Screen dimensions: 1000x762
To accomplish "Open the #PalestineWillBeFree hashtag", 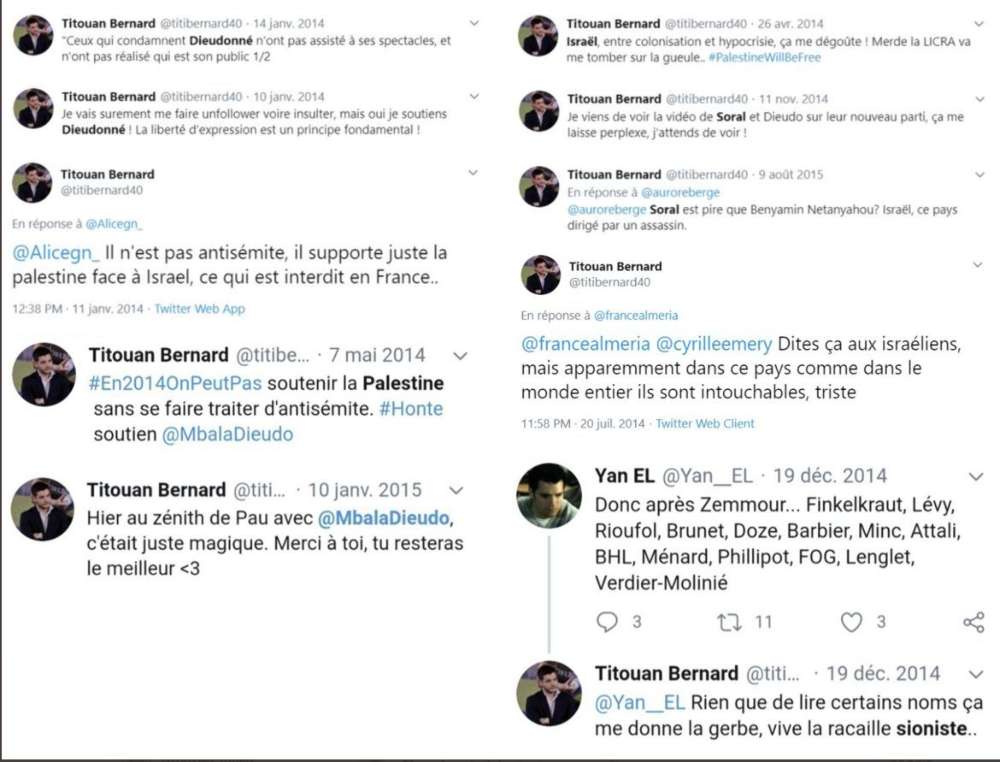I will 765,57.
